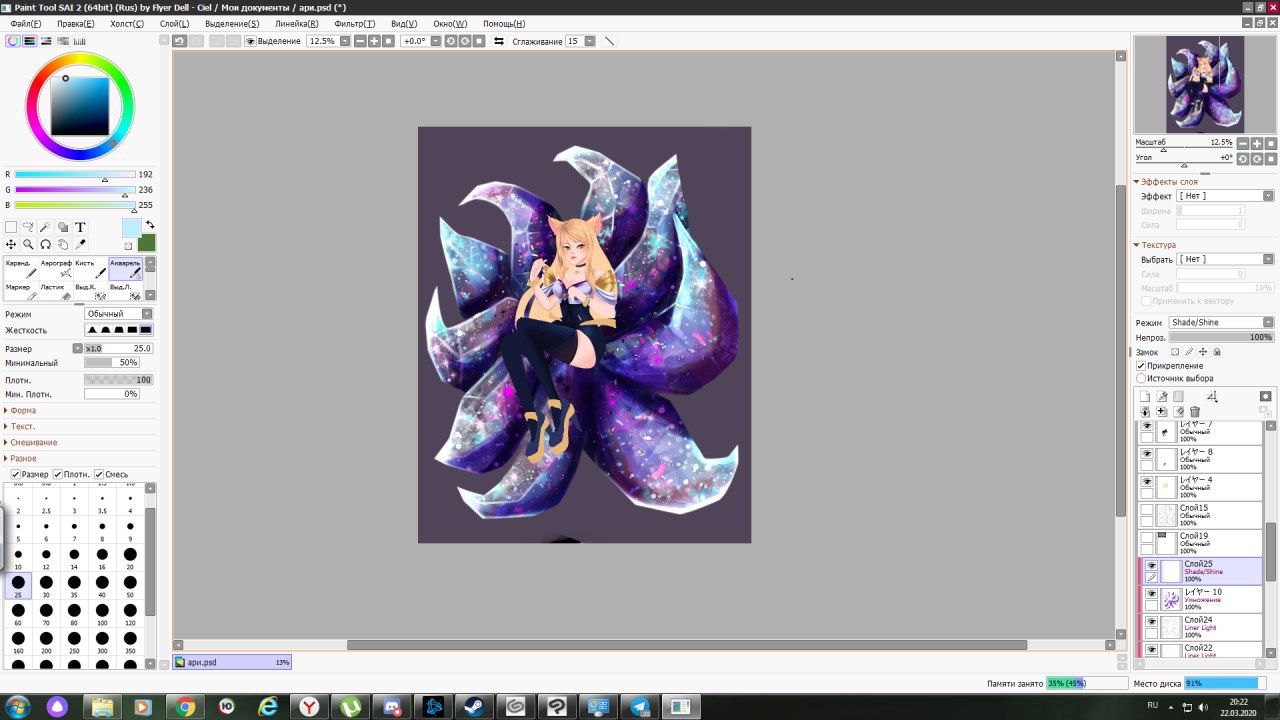Swap foreground and background colors
This screenshot has height=720, width=1280.
pos(150,225)
